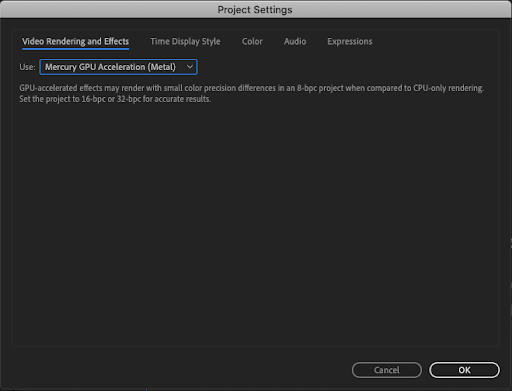Click the GPU-accelerated effects warning text
512x391 pixels.
pos(251,93)
